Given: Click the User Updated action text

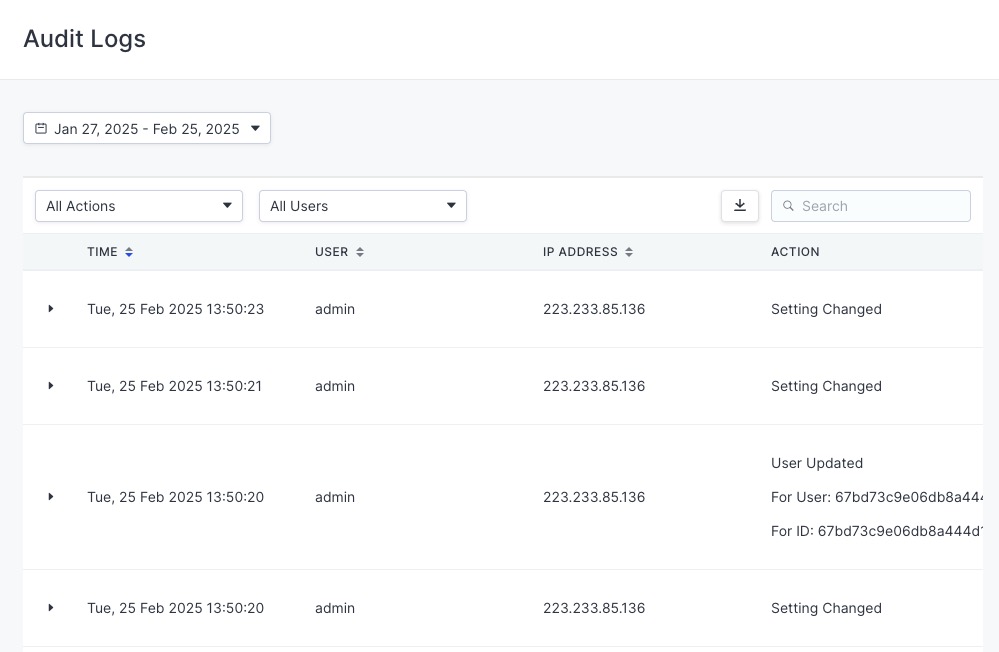Looking at the screenshot, I should tap(817, 463).
